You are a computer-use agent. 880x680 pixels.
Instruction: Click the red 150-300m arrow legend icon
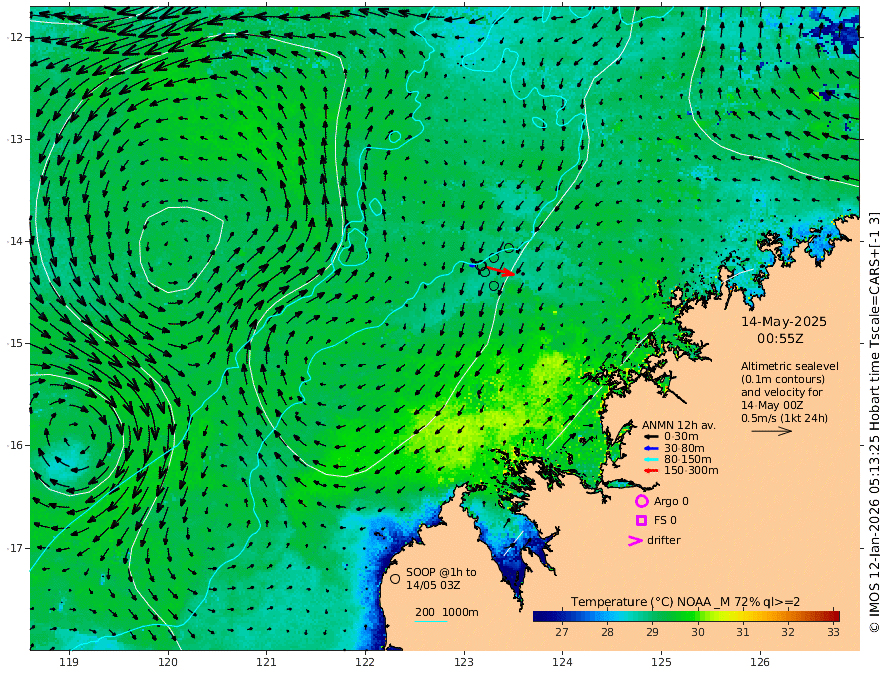(651, 470)
